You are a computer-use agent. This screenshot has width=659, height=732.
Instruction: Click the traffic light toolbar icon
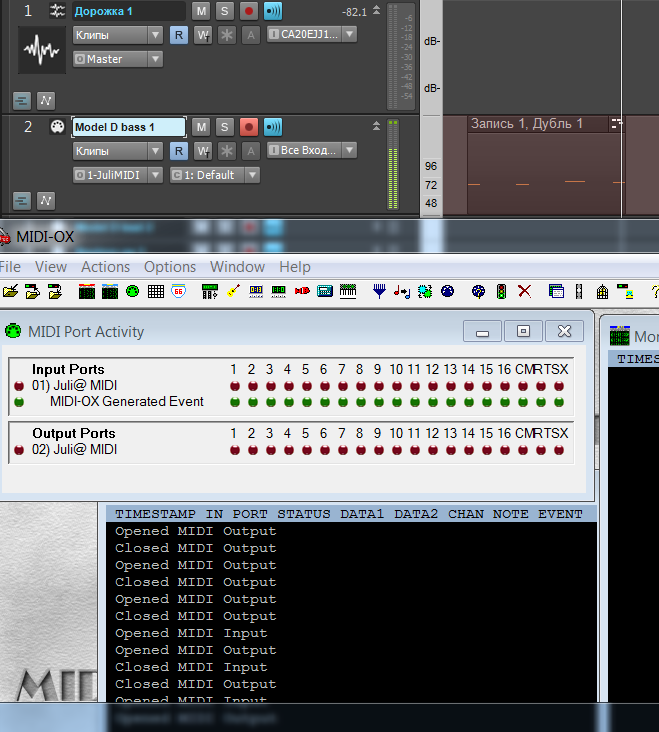click(501, 291)
